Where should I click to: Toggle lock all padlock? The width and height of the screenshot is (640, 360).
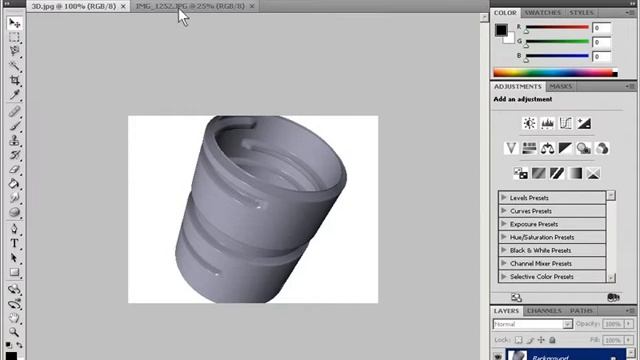point(552,340)
